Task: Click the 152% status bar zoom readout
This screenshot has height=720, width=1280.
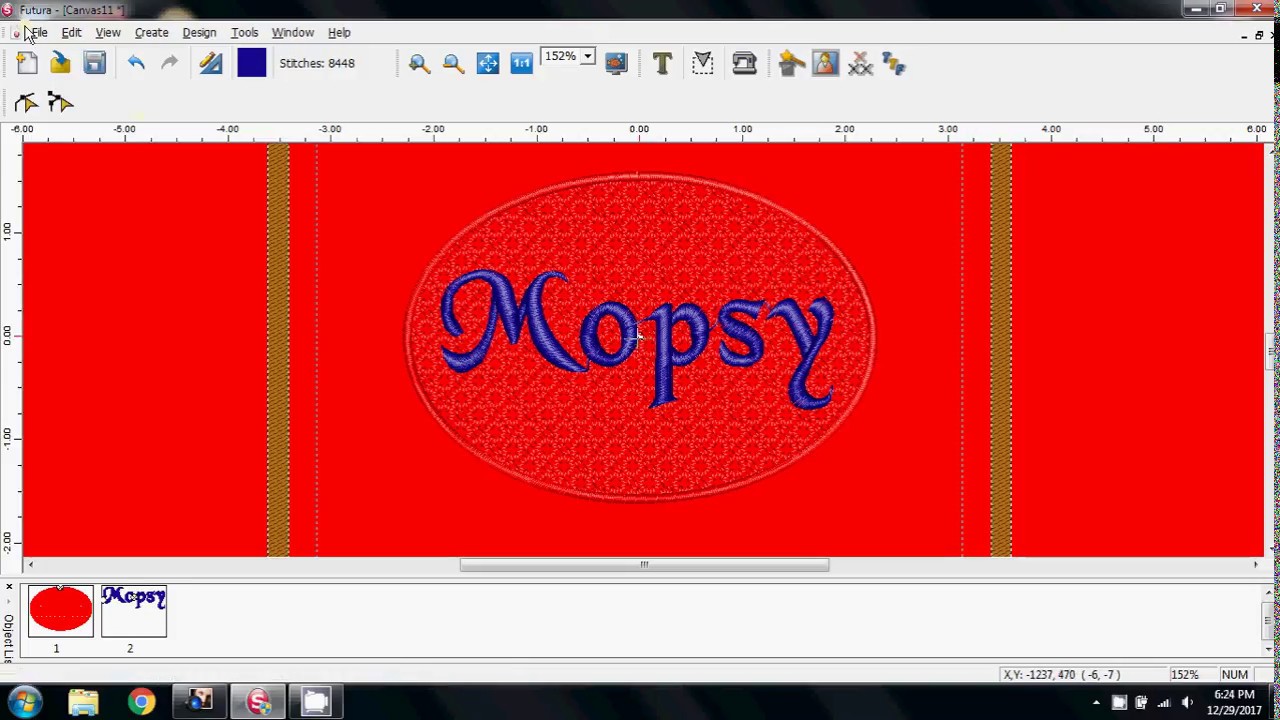Action: pyautogui.click(x=1185, y=675)
